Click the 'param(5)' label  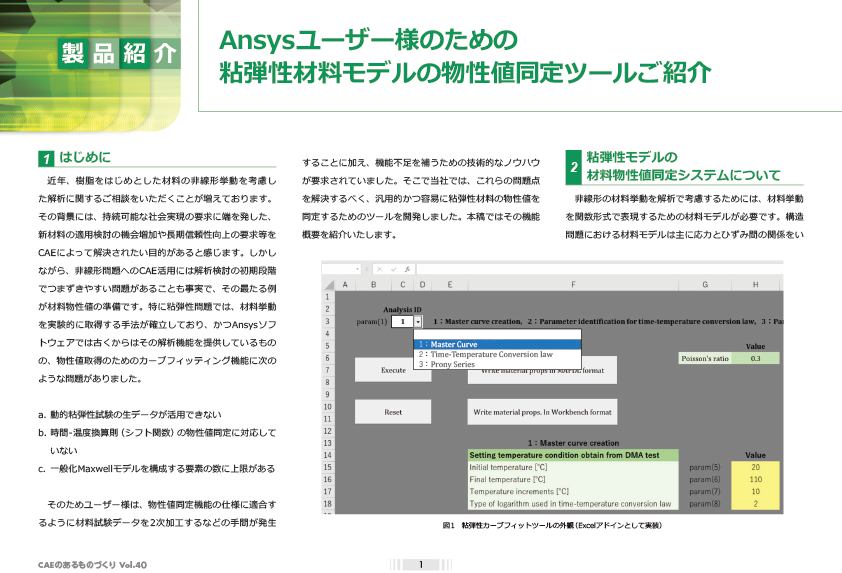[x=705, y=467]
